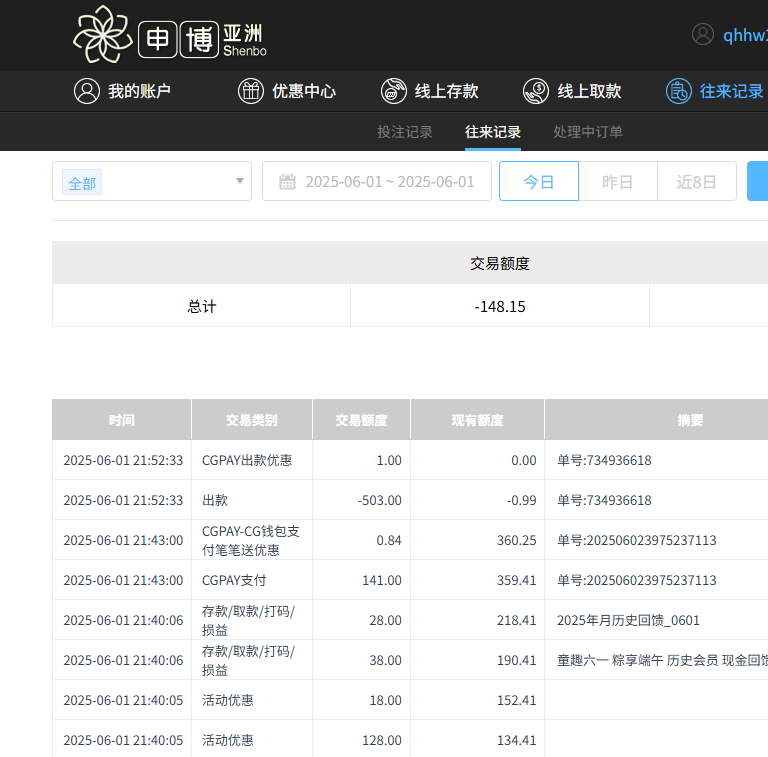This screenshot has height=757, width=768.
Task: Click the user avatar icon beside username
Action: pos(703,35)
